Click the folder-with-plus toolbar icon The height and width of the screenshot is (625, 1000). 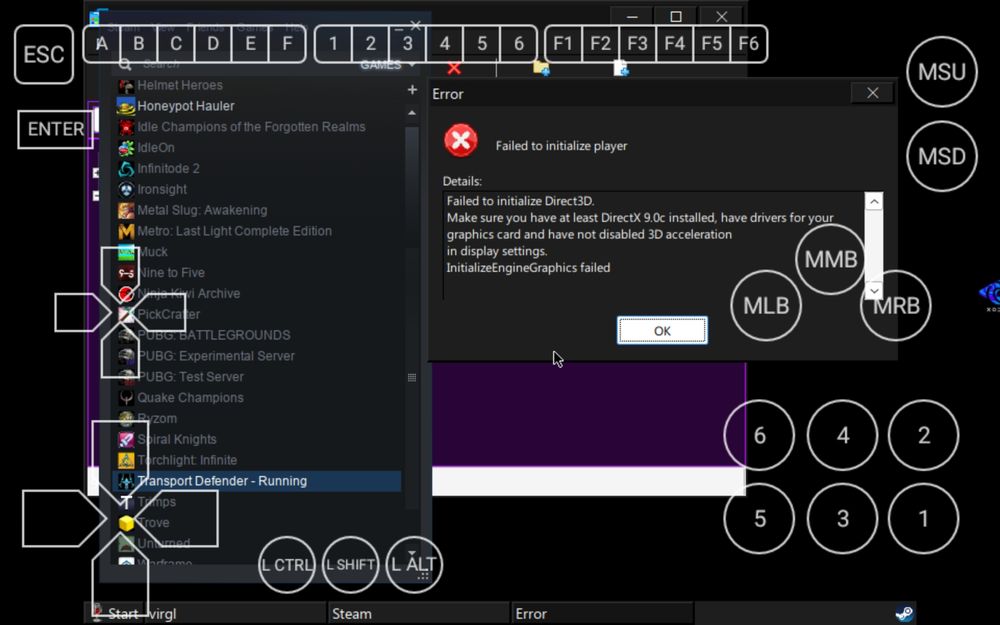point(541,68)
